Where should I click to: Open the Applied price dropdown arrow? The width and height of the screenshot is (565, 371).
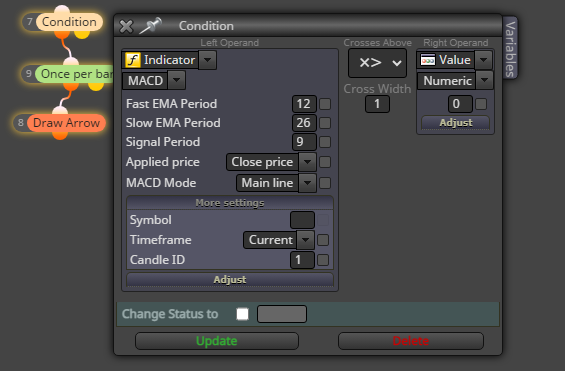(x=307, y=162)
